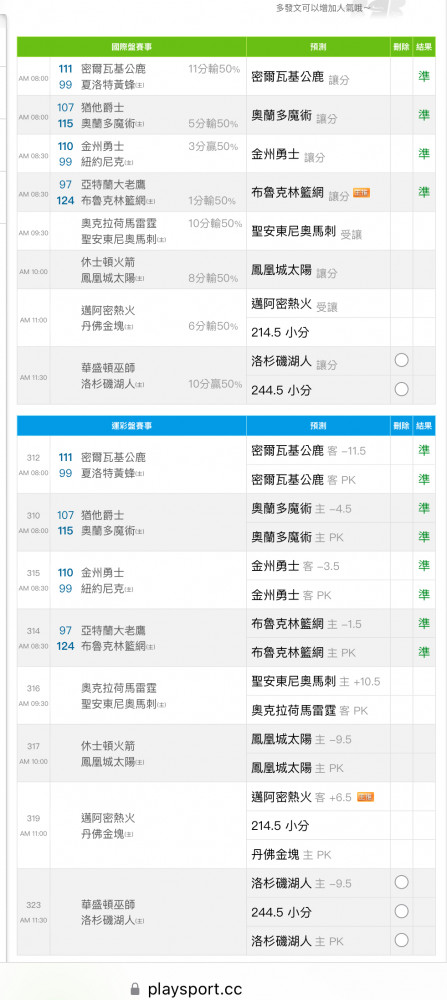Click the 刪除 header in 運彩盤 table
Image resolution: width=447 pixels, height=1000 pixels.
pos(401,425)
